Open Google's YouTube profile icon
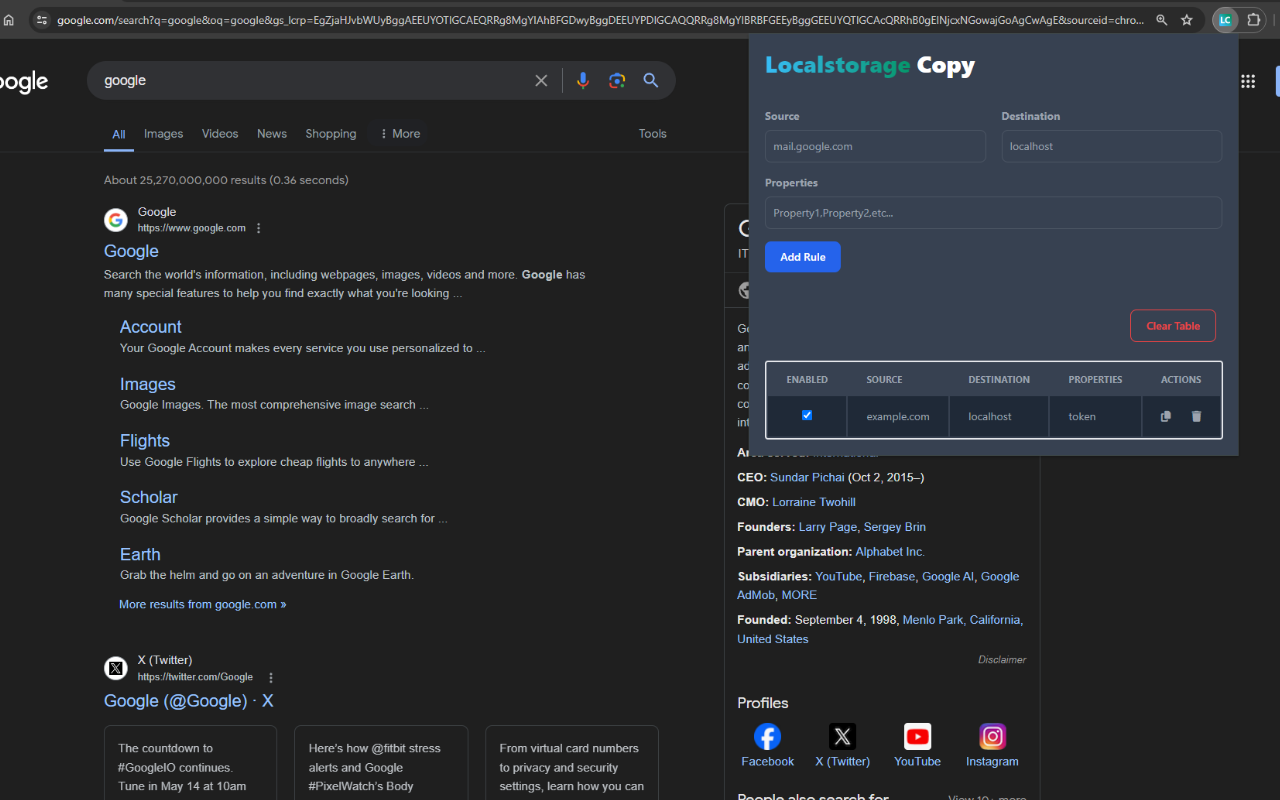Viewport: 1280px width, 800px height. point(917,736)
